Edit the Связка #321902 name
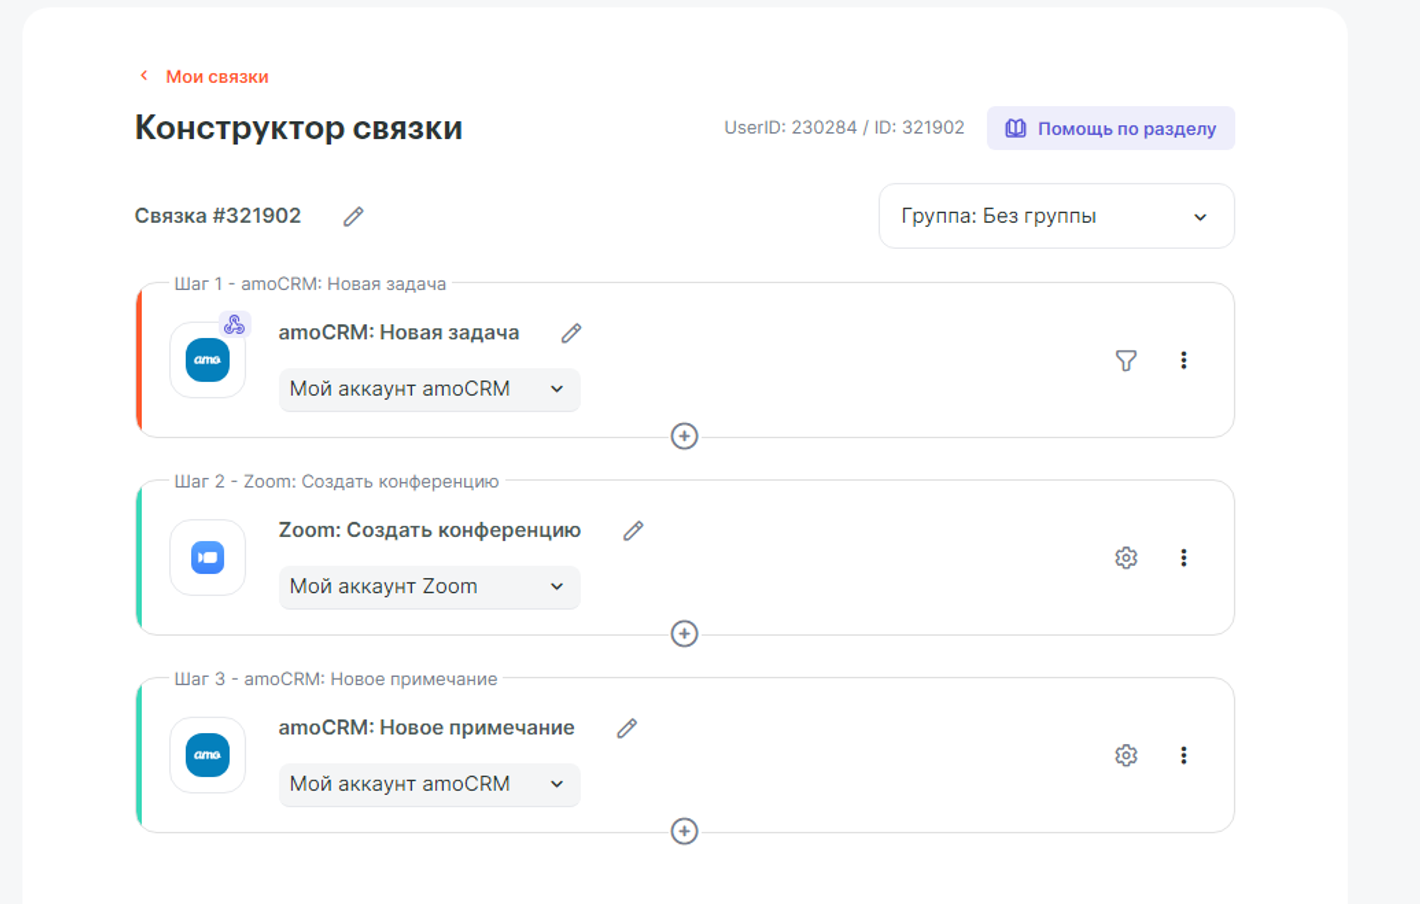 coord(353,217)
